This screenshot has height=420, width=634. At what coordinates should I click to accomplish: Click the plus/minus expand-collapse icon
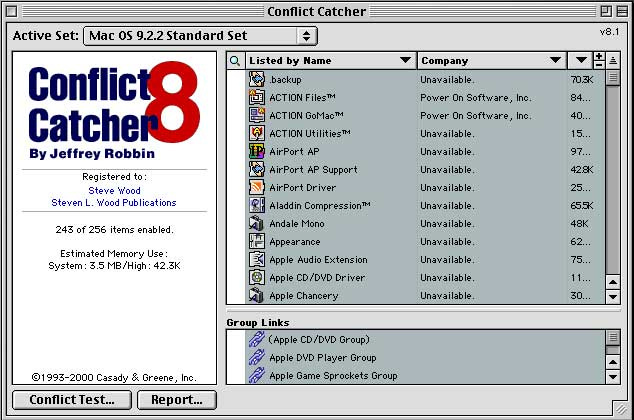click(x=599, y=61)
